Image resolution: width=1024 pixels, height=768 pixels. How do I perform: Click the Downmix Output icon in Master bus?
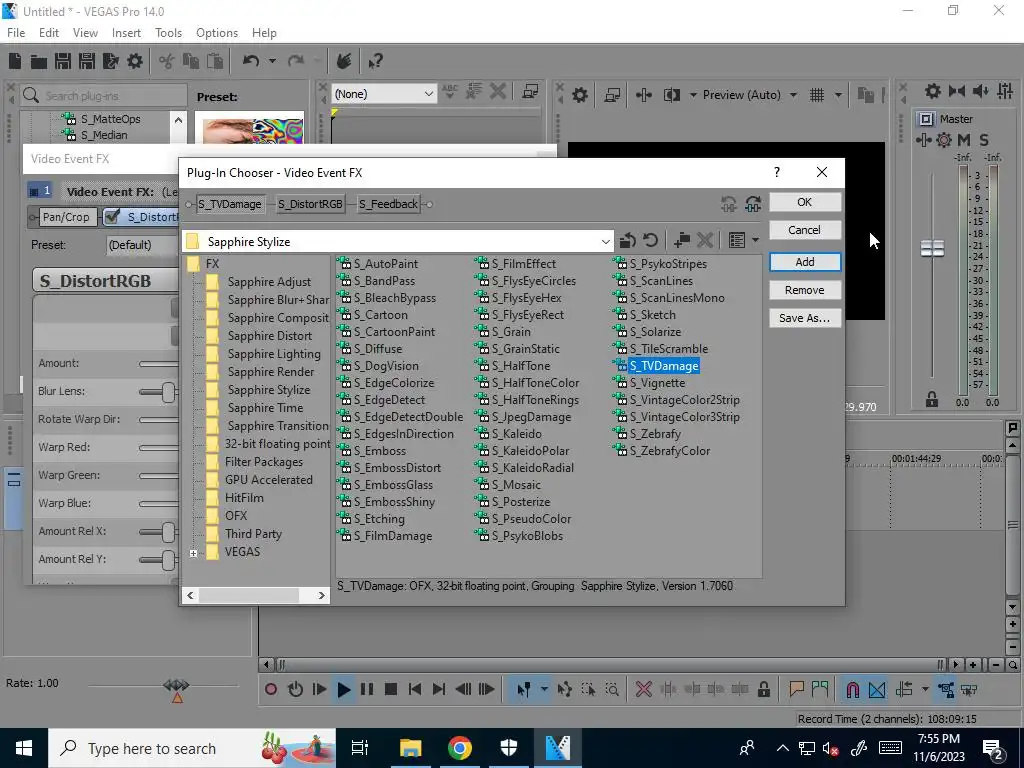pyautogui.click(x=957, y=91)
